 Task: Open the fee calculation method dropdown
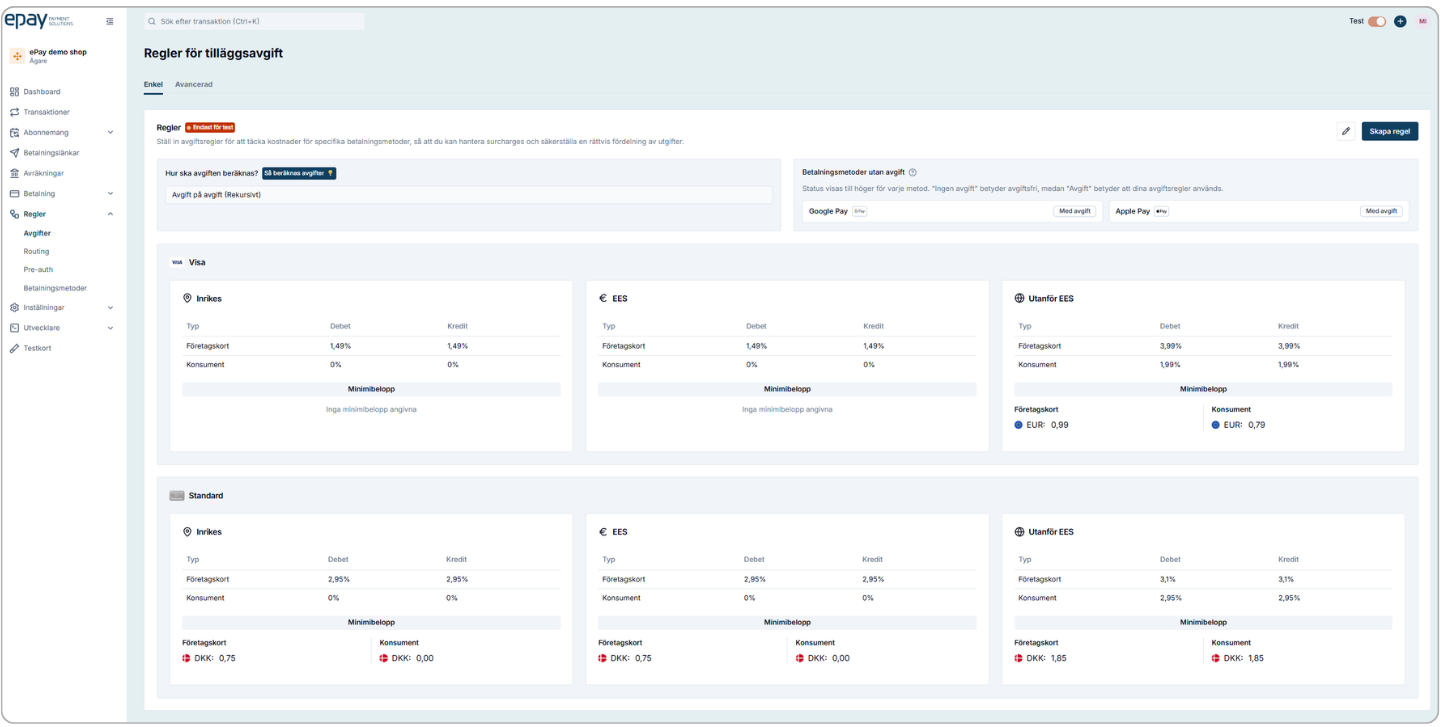pos(468,195)
